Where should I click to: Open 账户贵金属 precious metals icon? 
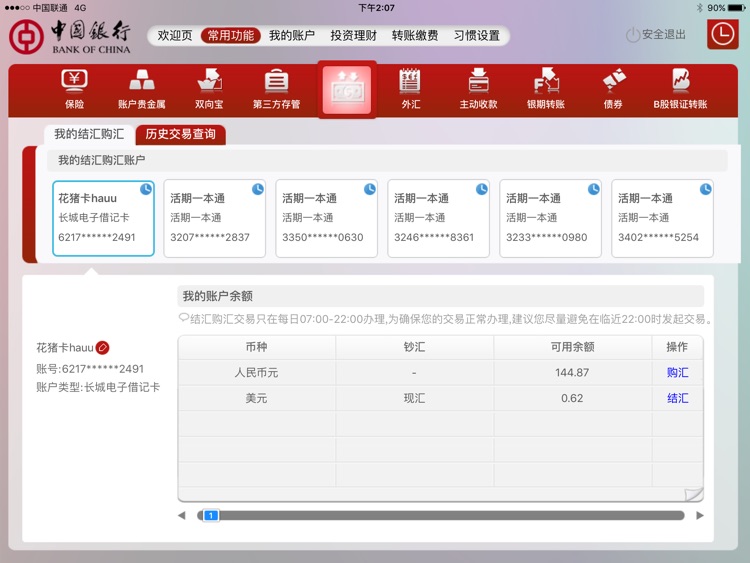(142, 89)
